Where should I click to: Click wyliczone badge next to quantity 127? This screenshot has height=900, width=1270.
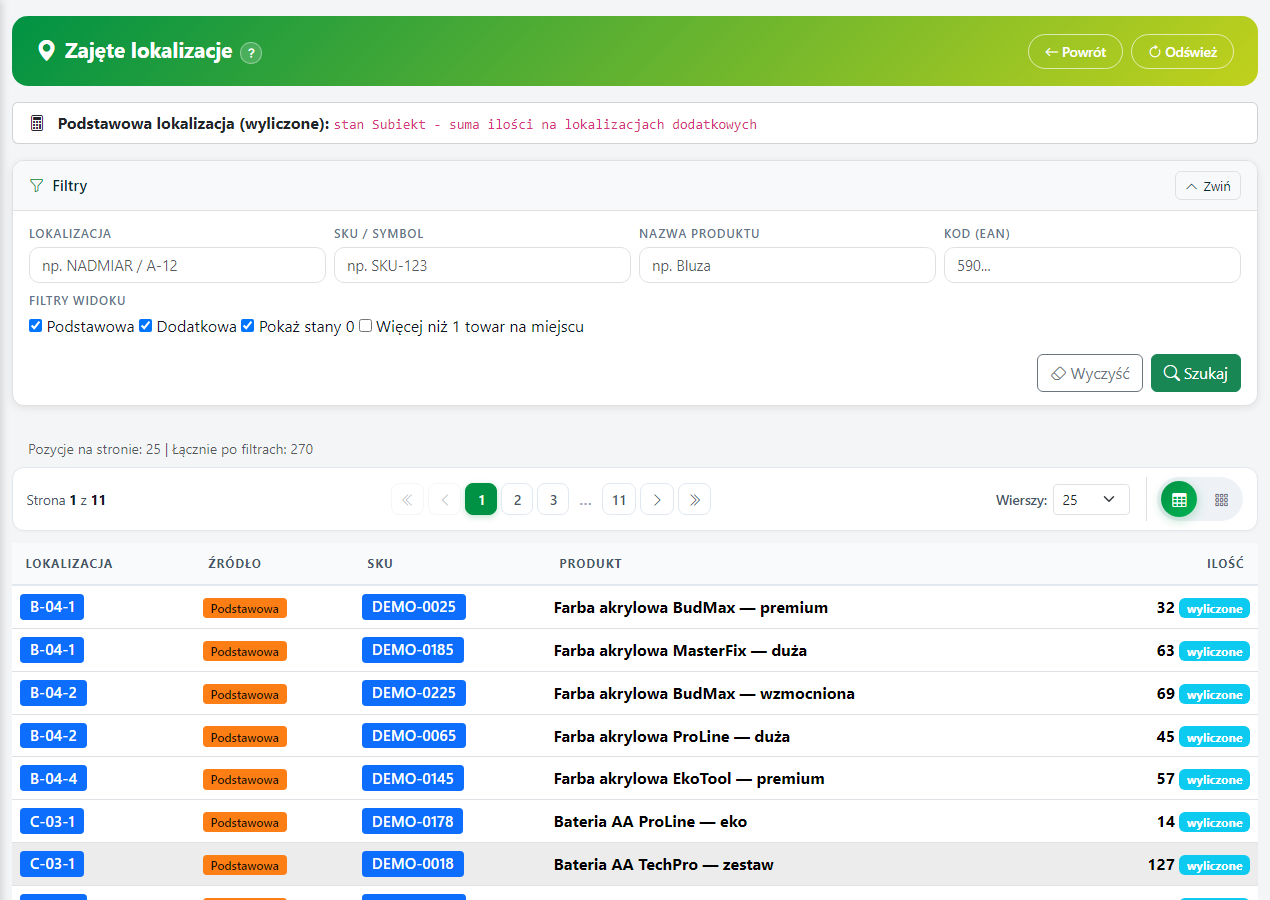[x=1214, y=865]
